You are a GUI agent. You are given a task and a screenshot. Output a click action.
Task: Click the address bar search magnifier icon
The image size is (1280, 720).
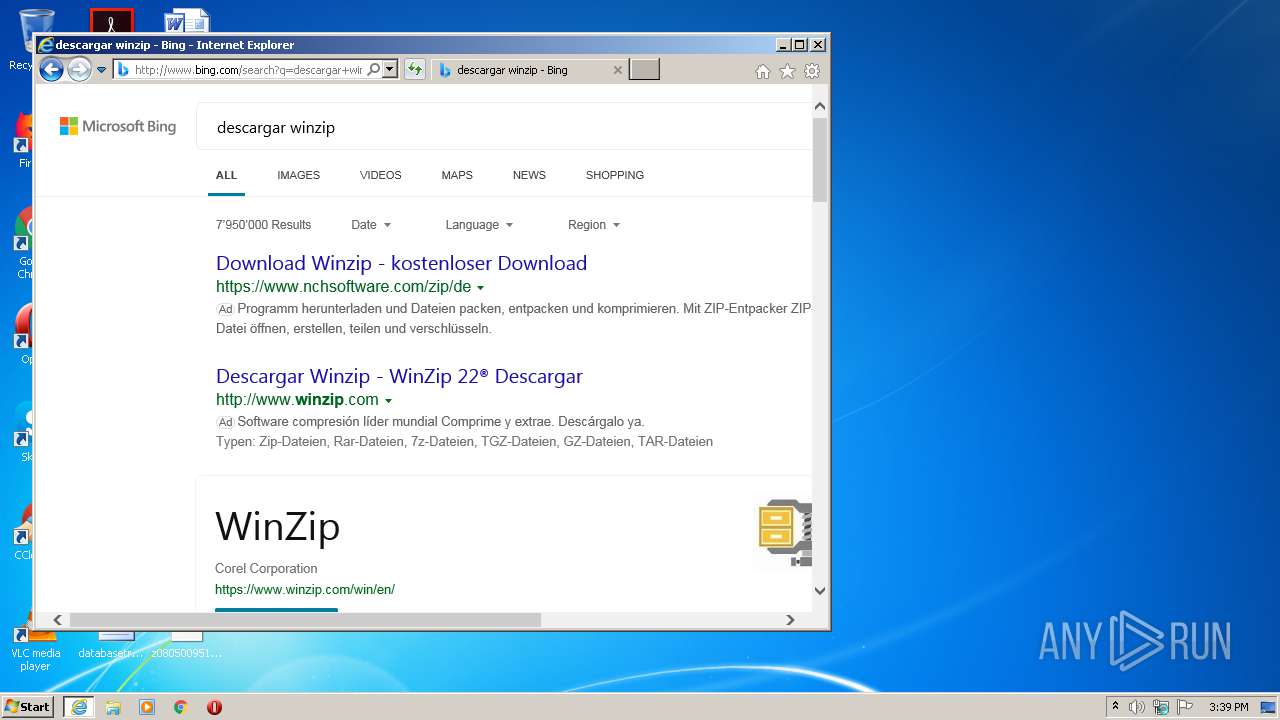click(x=373, y=70)
